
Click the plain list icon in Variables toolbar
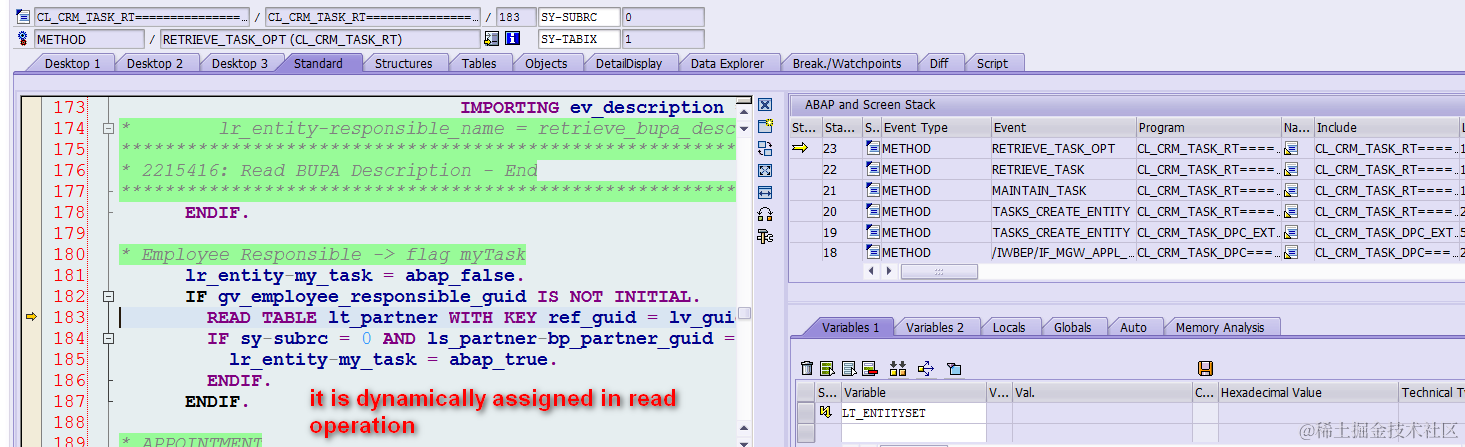(848, 369)
